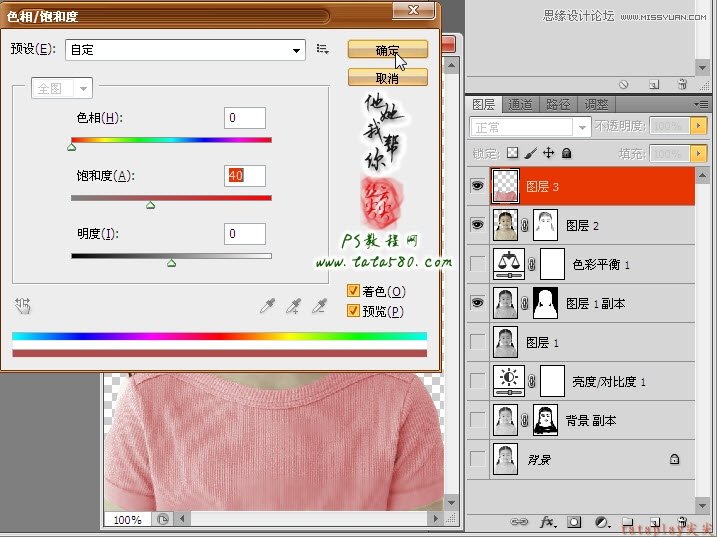
Task: Click lock image pixels brush icon
Action: coord(530,153)
